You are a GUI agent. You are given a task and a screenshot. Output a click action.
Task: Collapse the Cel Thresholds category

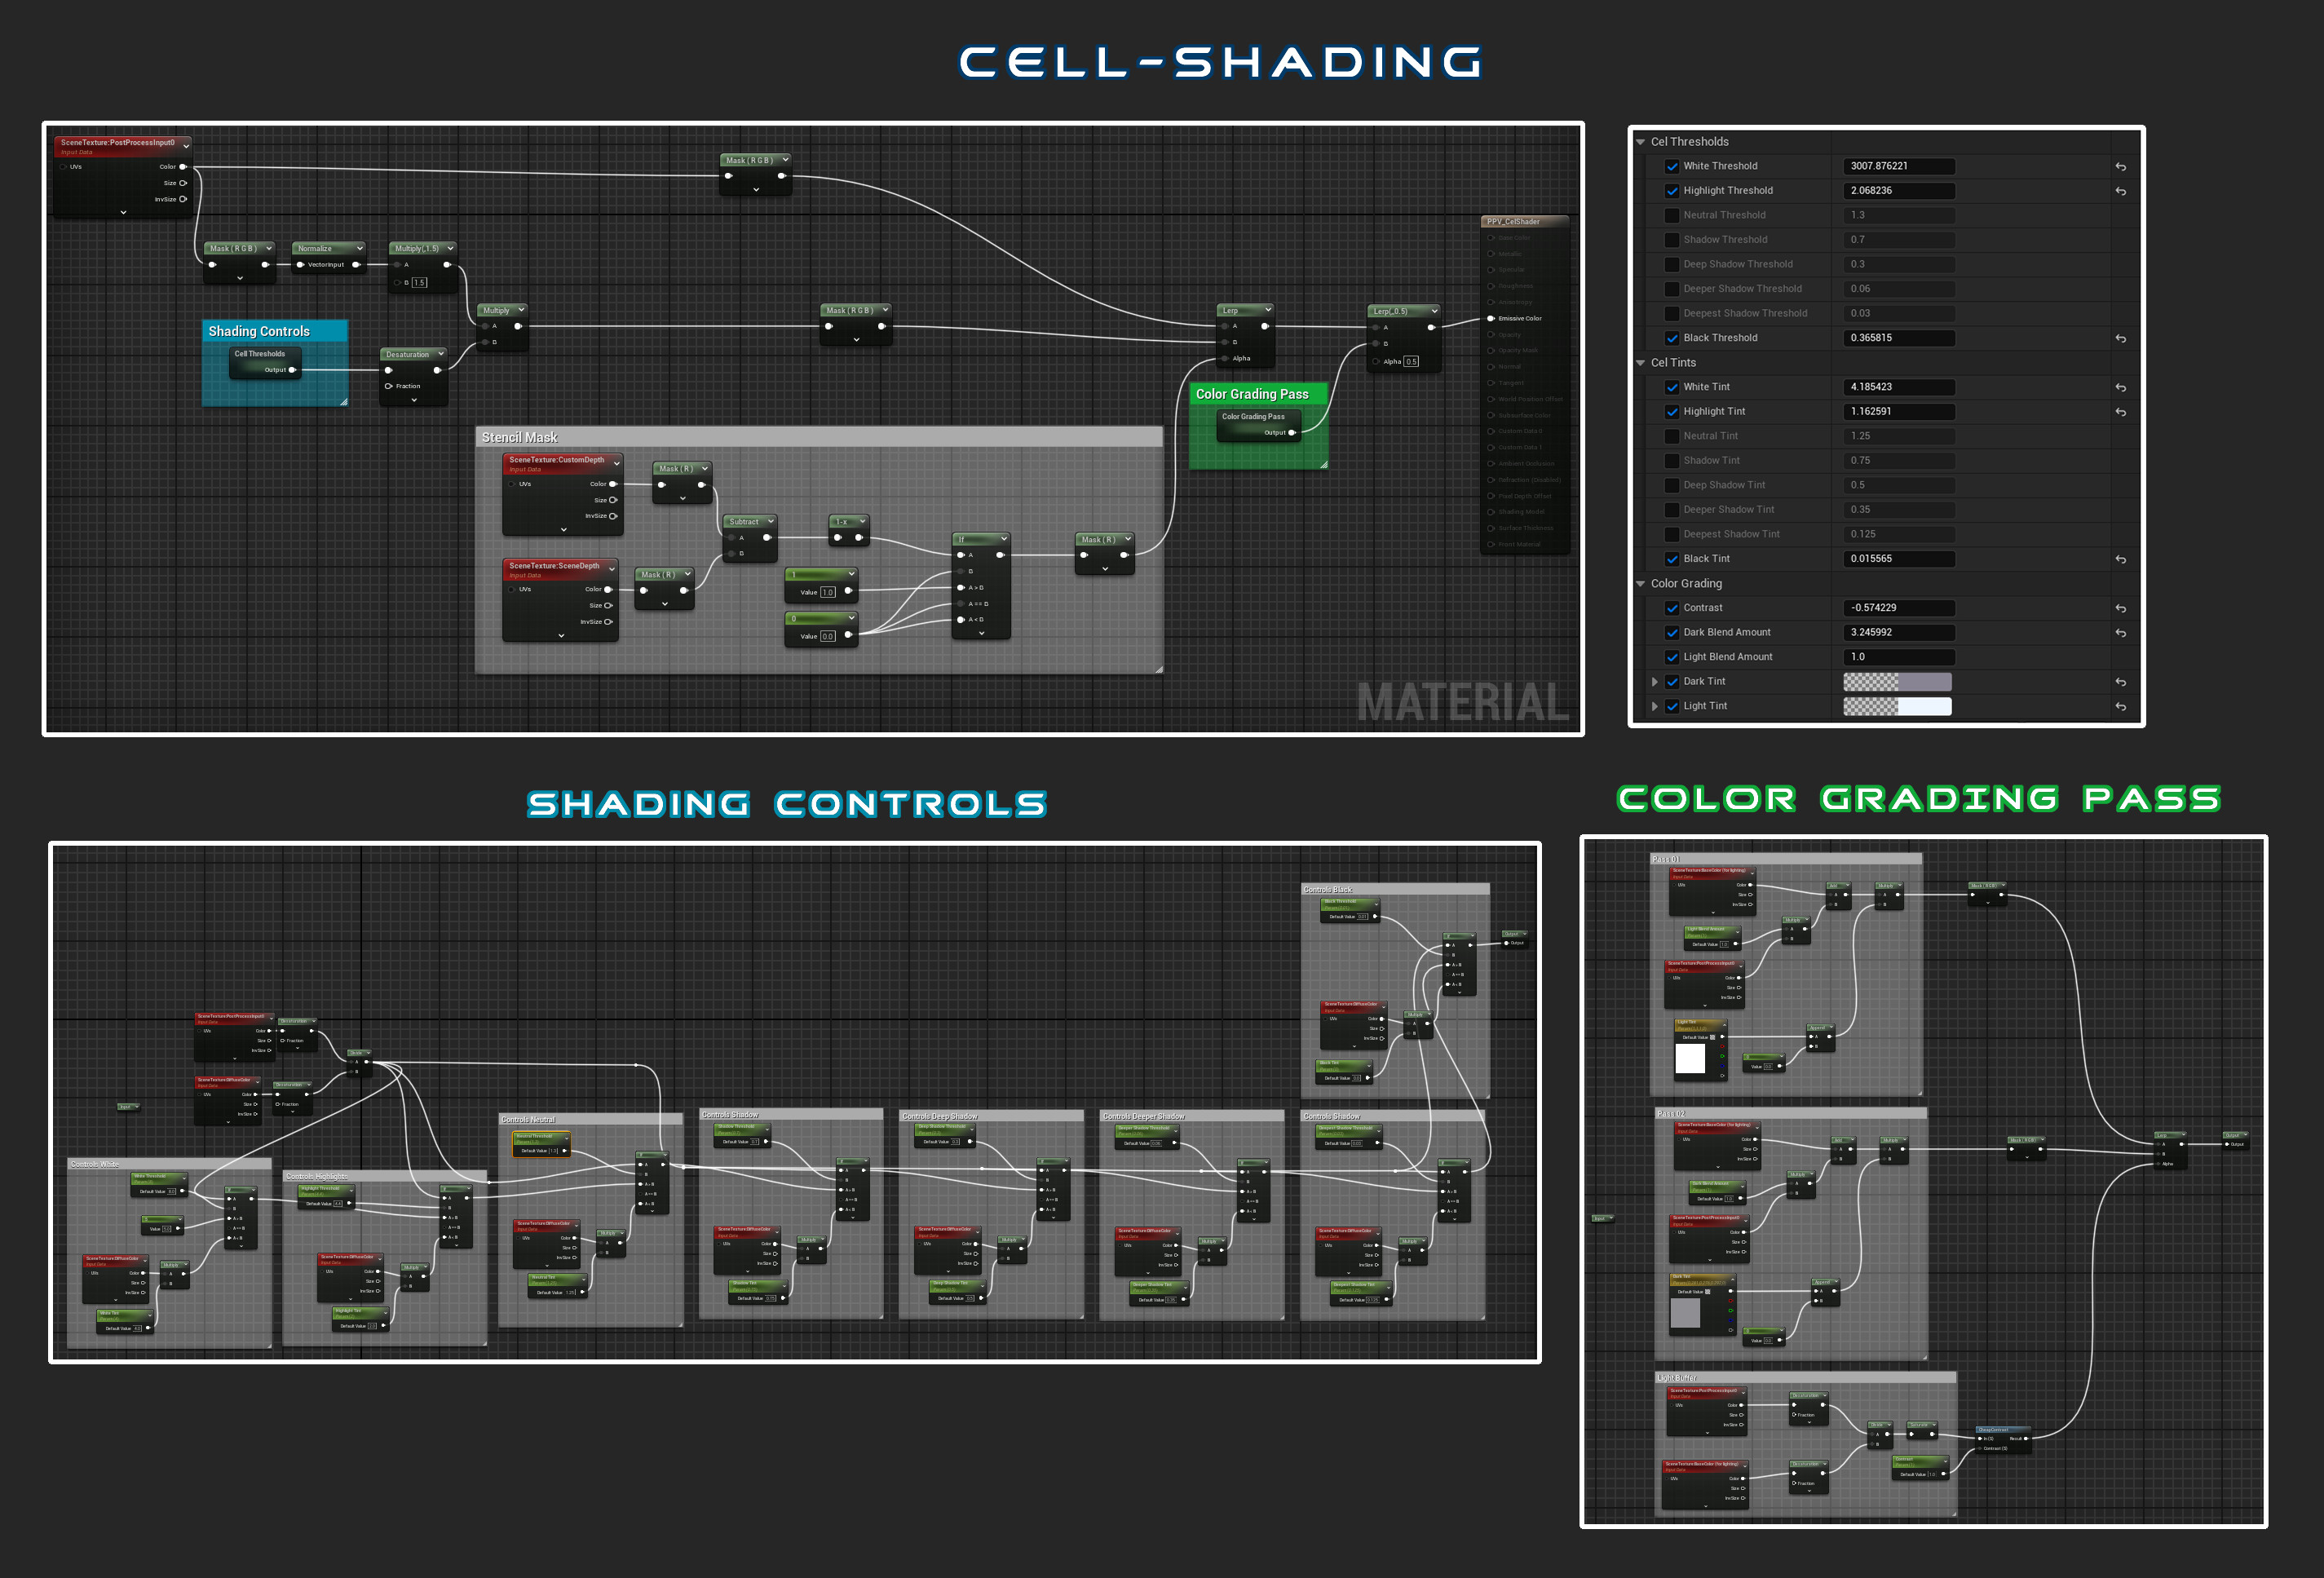pos(1640,142)
